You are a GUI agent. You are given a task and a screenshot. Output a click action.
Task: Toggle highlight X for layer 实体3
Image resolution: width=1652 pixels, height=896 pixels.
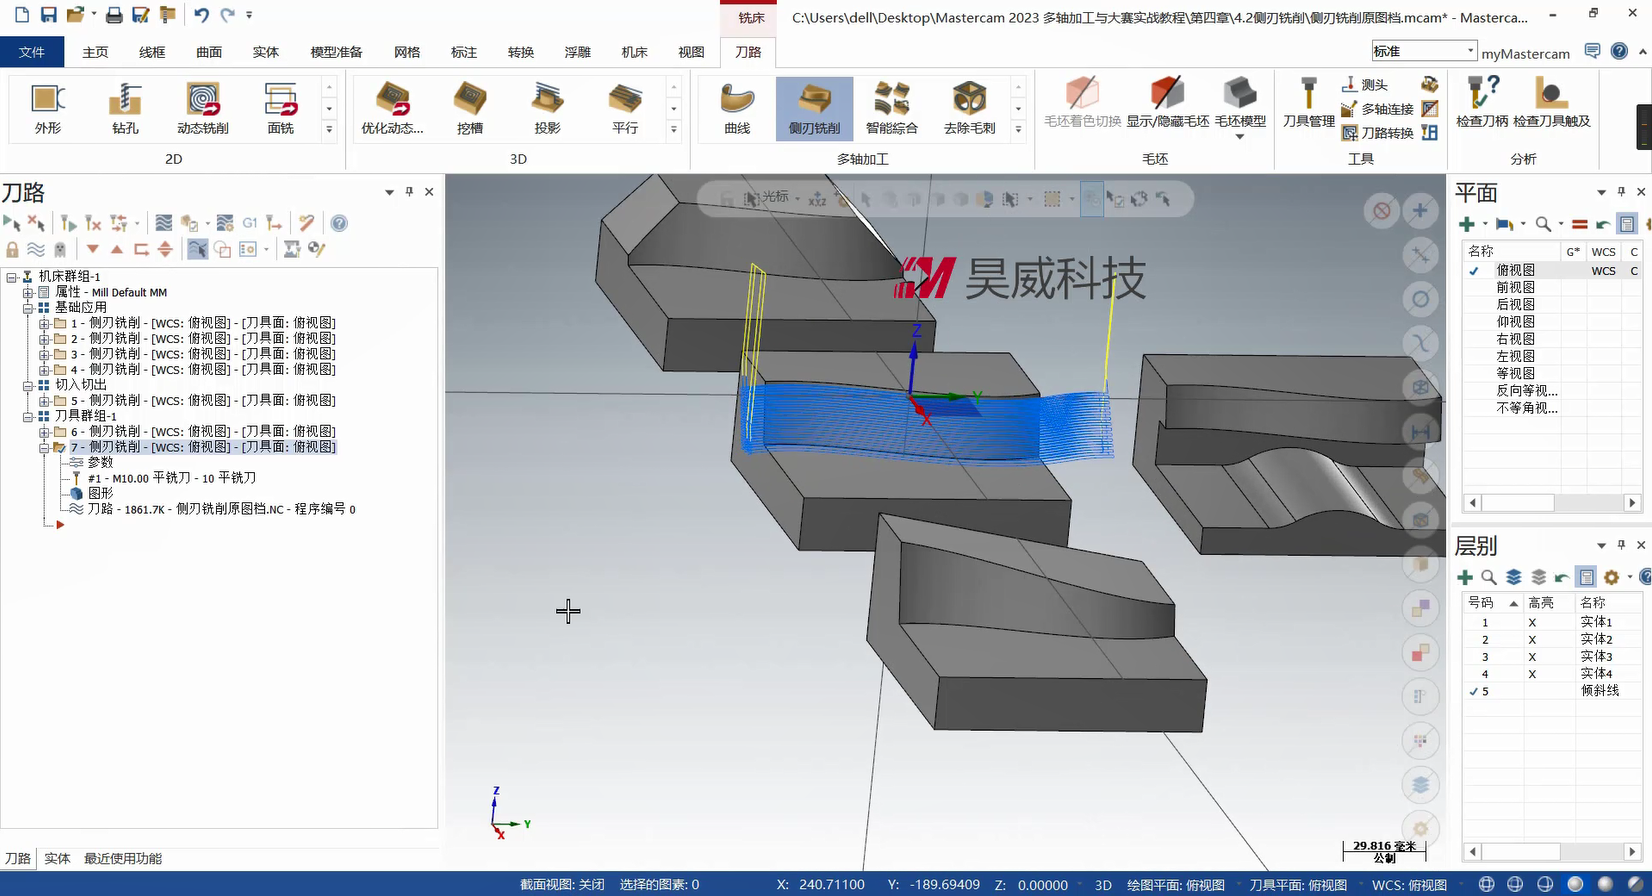point(1532,657)
